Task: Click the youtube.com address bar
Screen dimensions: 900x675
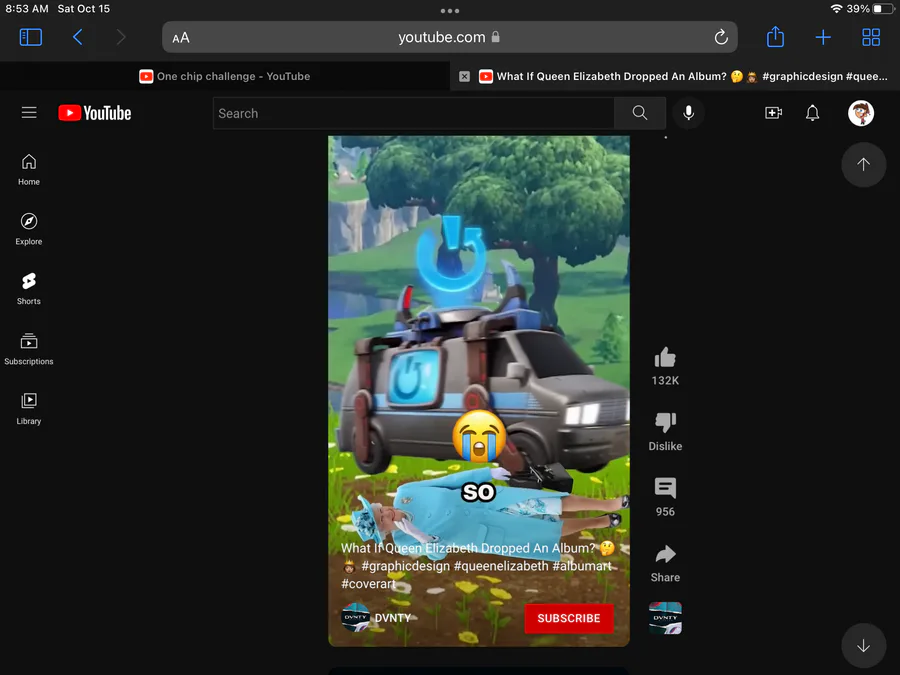Action: (x=449, y=37)
